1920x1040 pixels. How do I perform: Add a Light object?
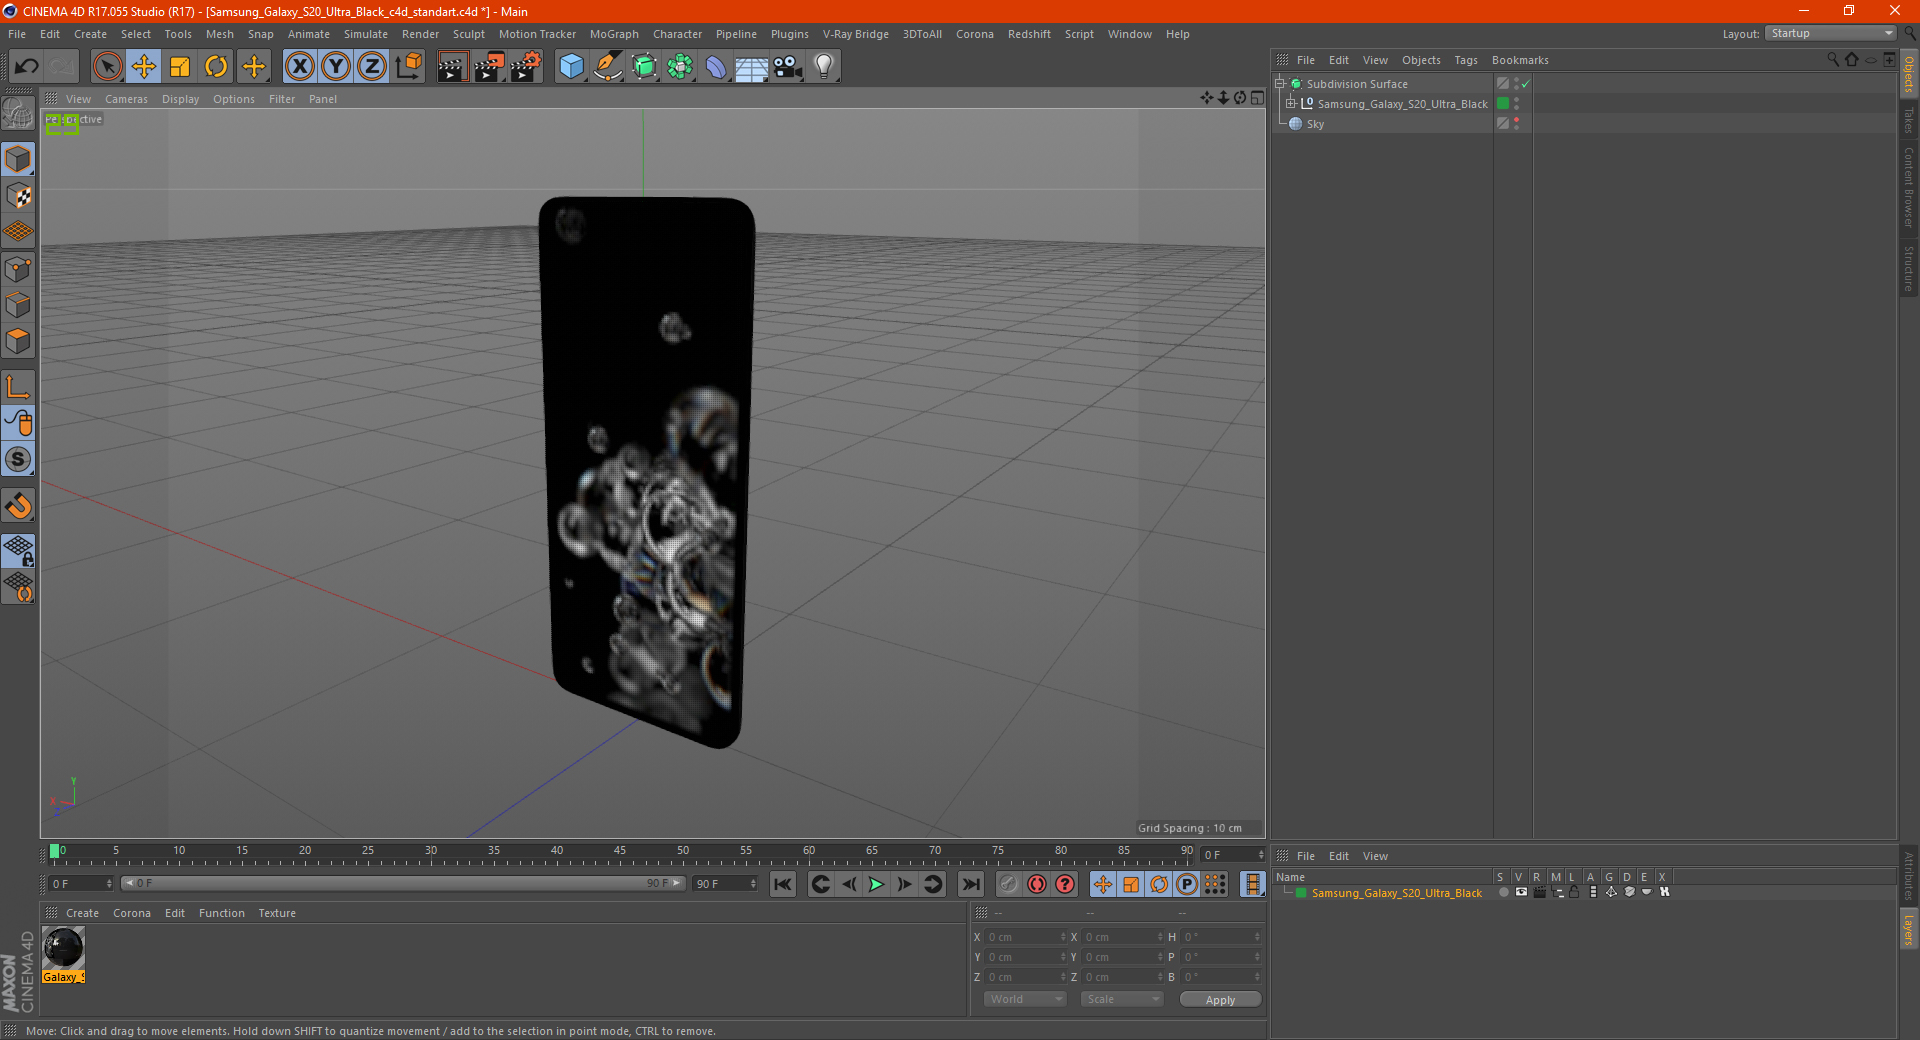[824, 67]
